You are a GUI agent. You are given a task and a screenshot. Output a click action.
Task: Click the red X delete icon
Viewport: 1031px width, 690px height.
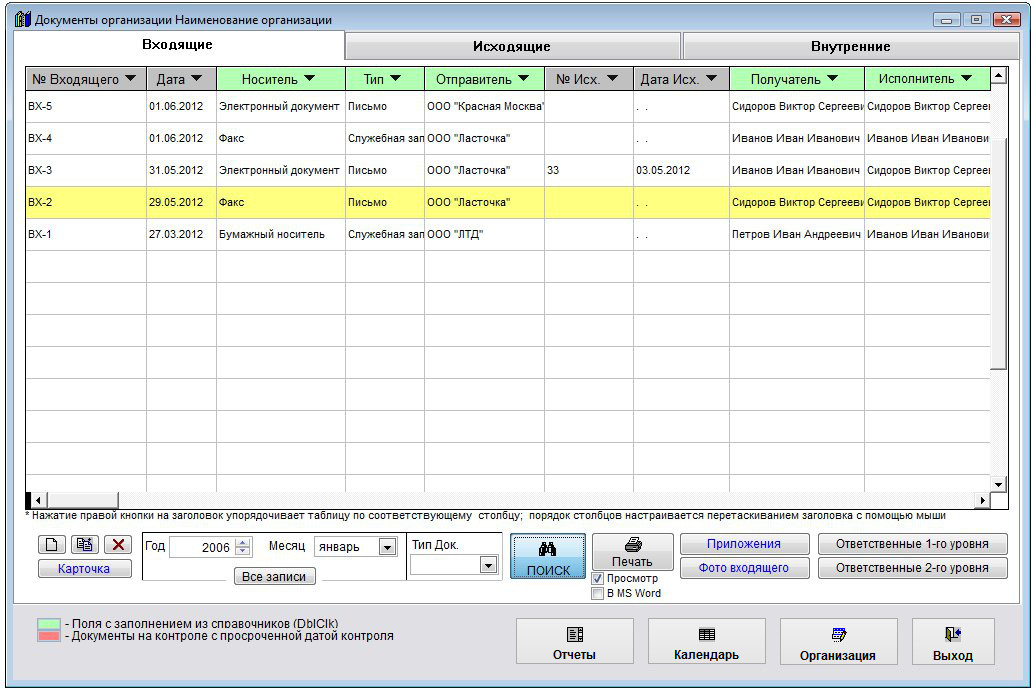[118, 545]
